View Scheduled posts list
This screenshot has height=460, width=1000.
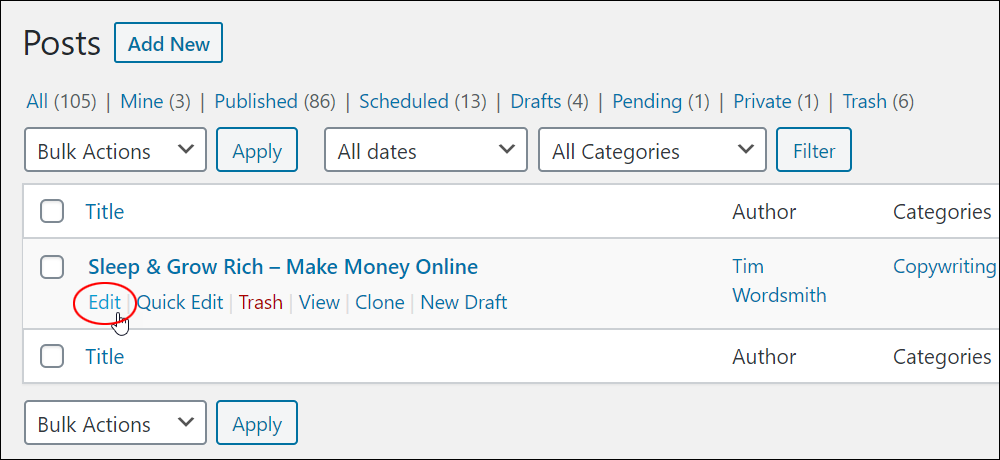click(422, 101)
